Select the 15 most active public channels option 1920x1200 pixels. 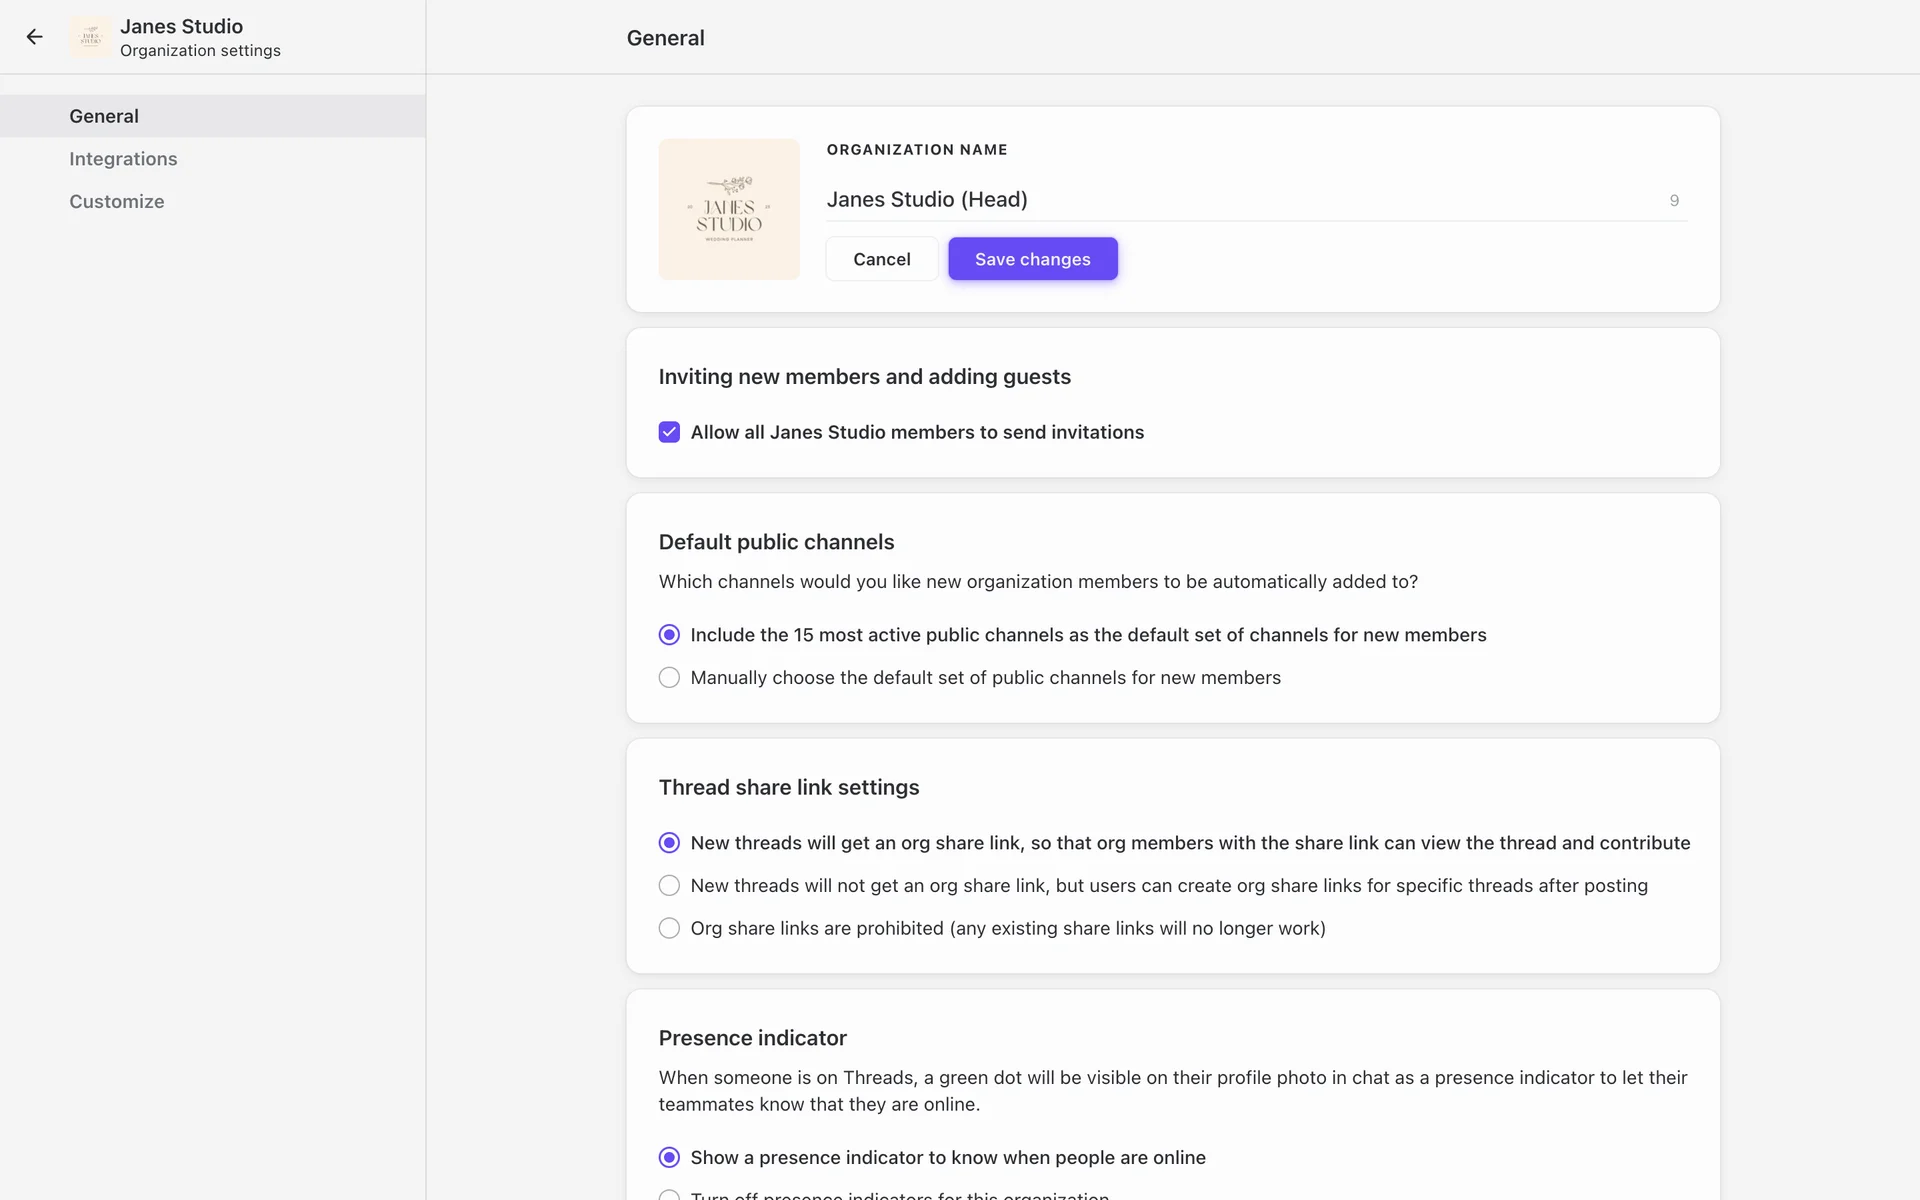pos(669,635)
